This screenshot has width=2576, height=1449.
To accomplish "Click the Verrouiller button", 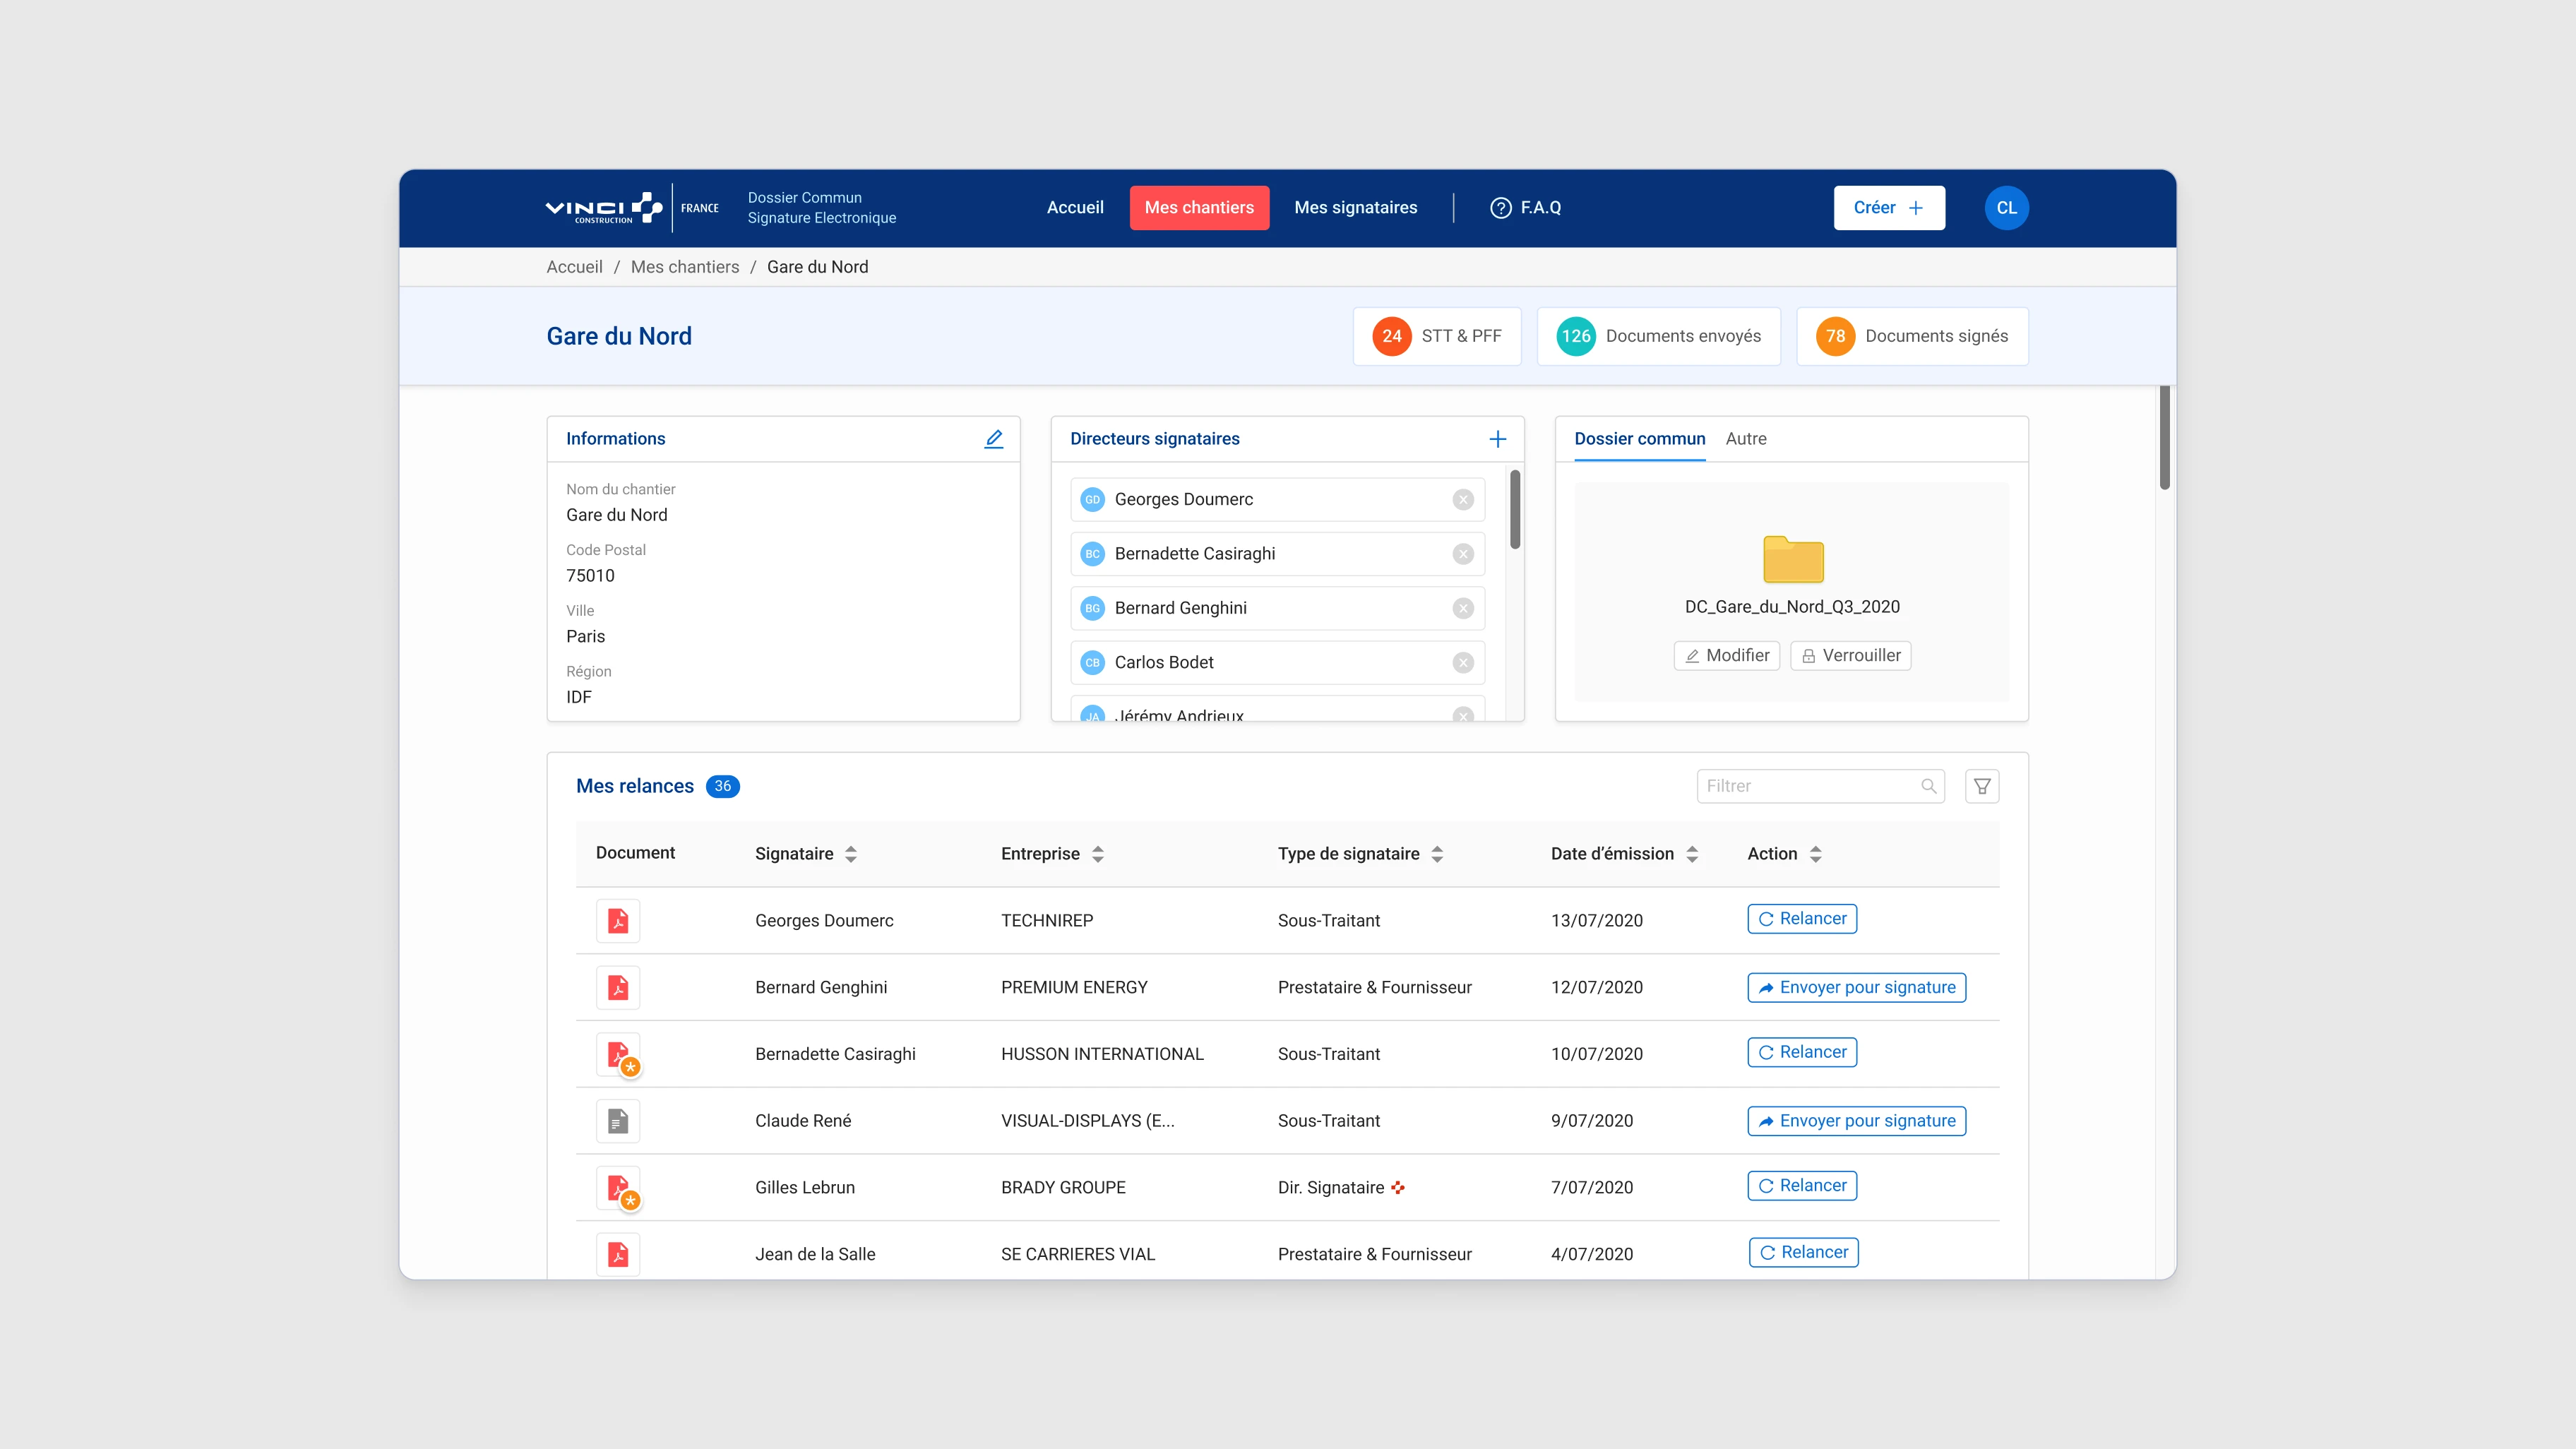I will point(1850,655).
